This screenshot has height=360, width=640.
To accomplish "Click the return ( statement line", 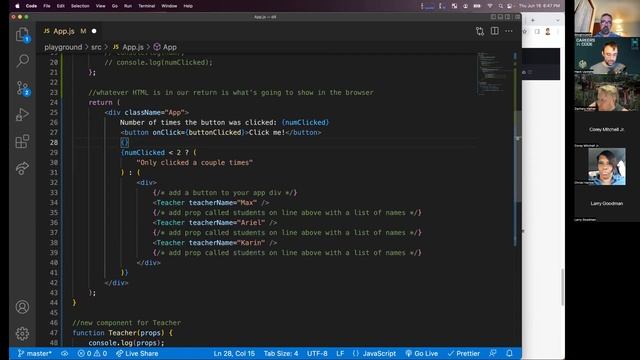I will point(104,102).
